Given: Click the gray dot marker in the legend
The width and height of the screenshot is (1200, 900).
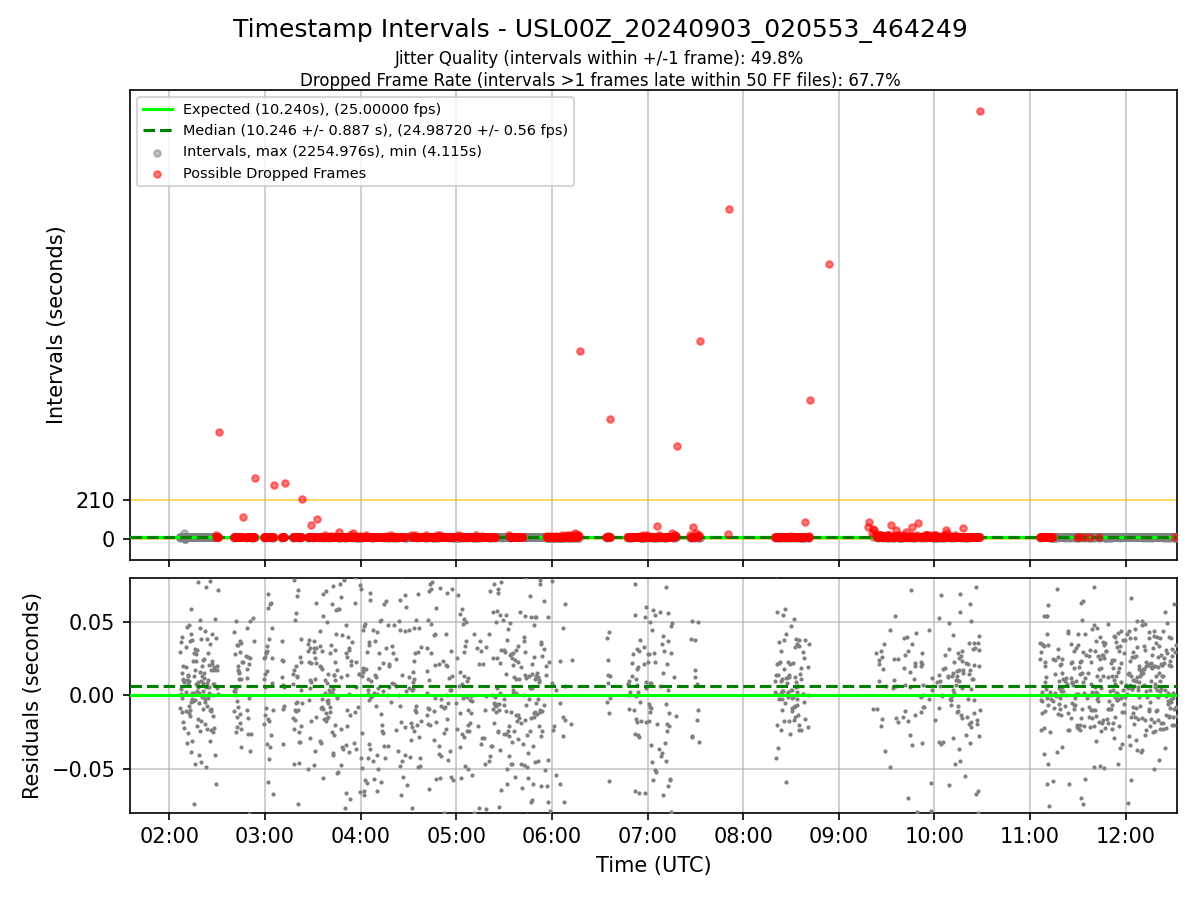Looking at the screenshot, I should pyautogui.click(x=158, y=152).
